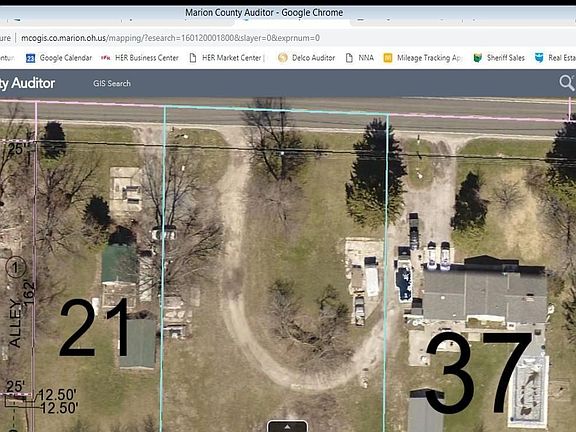Expand the bottom panel up arrow
This screenshot has height=432, width=576.
287,426
